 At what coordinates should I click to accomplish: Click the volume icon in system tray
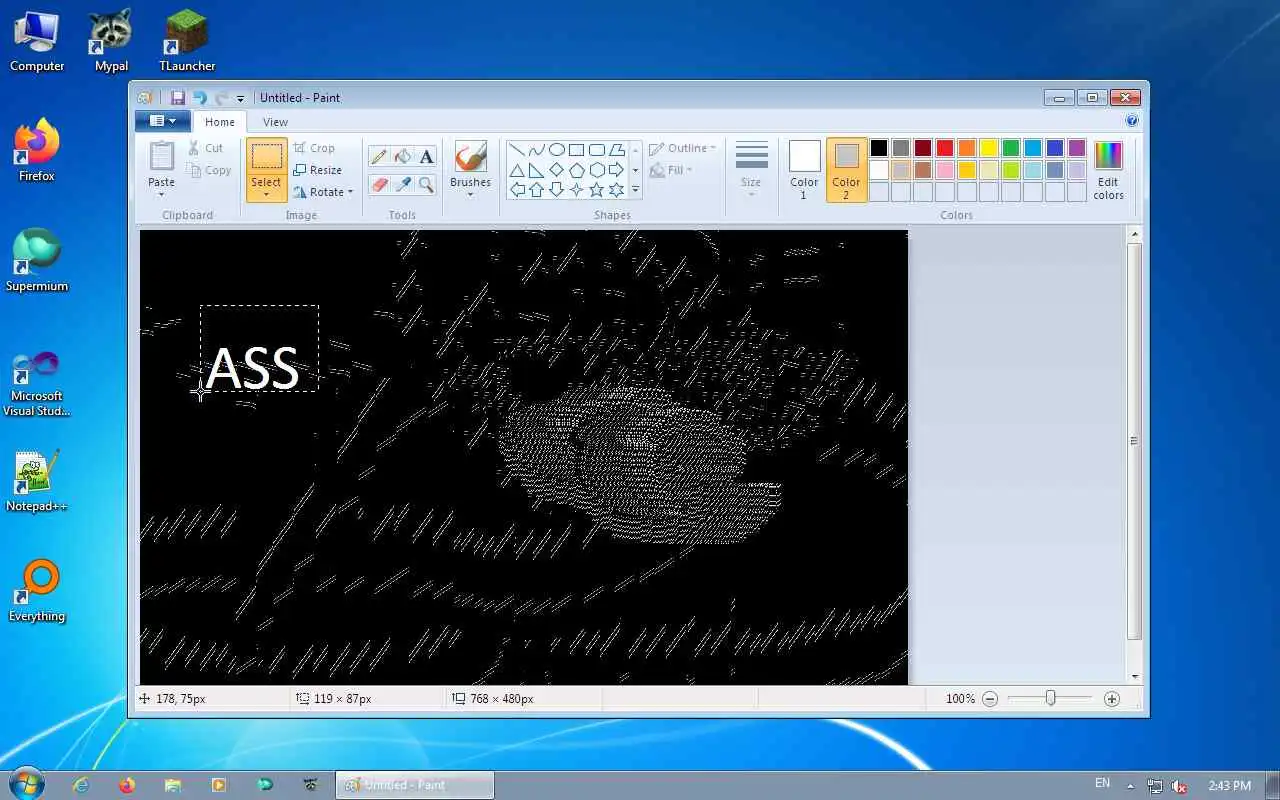tap(1179, 786)
